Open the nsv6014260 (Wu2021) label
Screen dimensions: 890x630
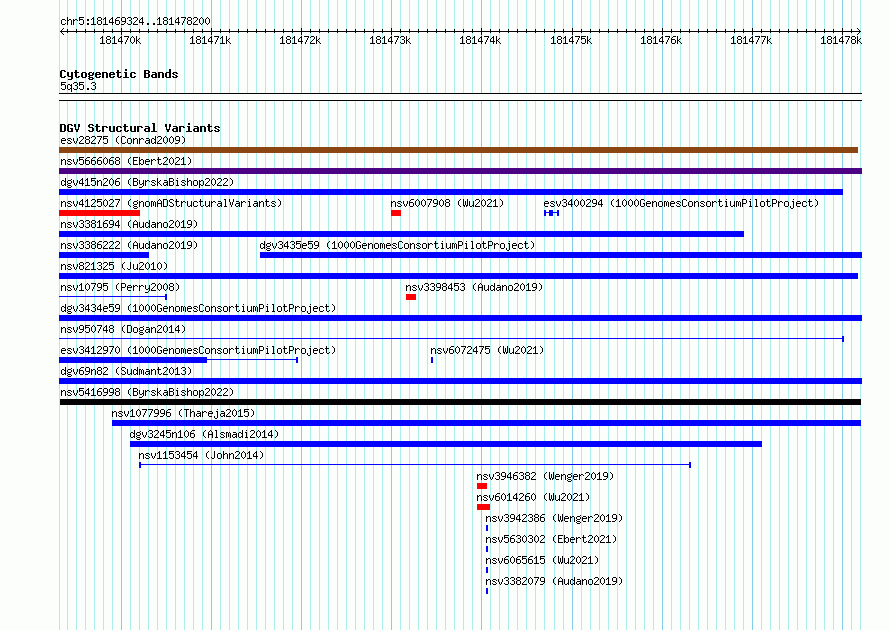coord(533,497)
